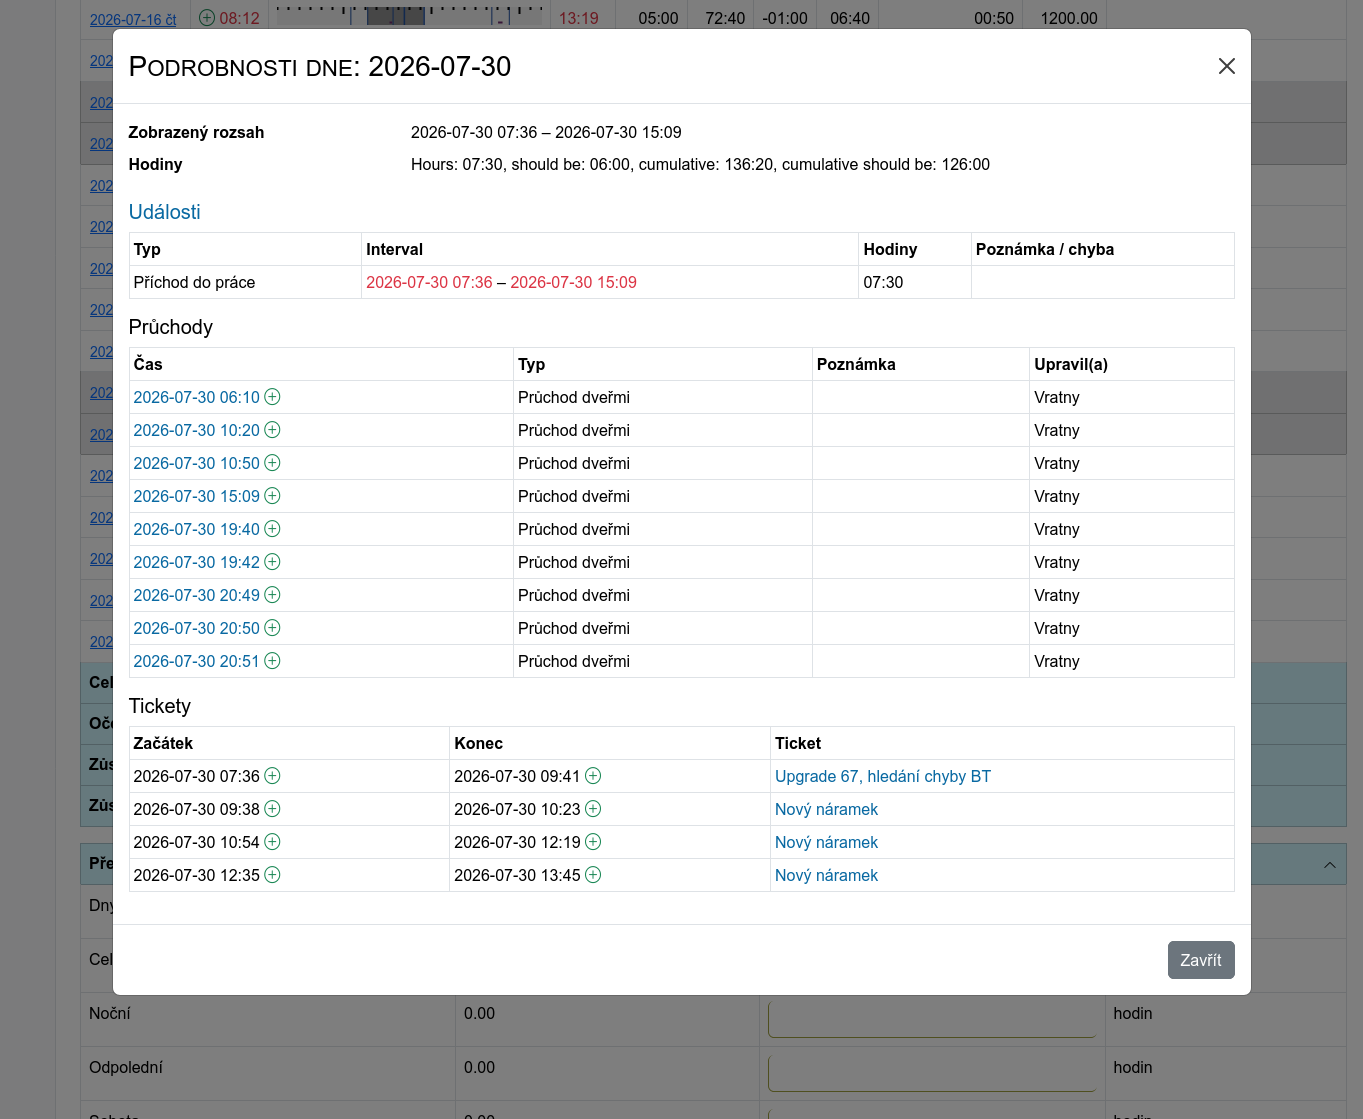Click plus icon beside 20:50 passage time
Viewport: 1363px width, 1119px height.
coord(272,628)
